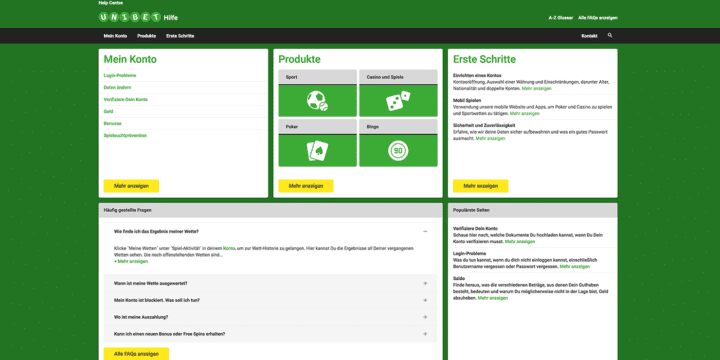The image size is (720, 360).
Task: Open 'Mehr anzeigen' under Verifiziere Dein Konto popular page
Action: click(x=520, y=241)
